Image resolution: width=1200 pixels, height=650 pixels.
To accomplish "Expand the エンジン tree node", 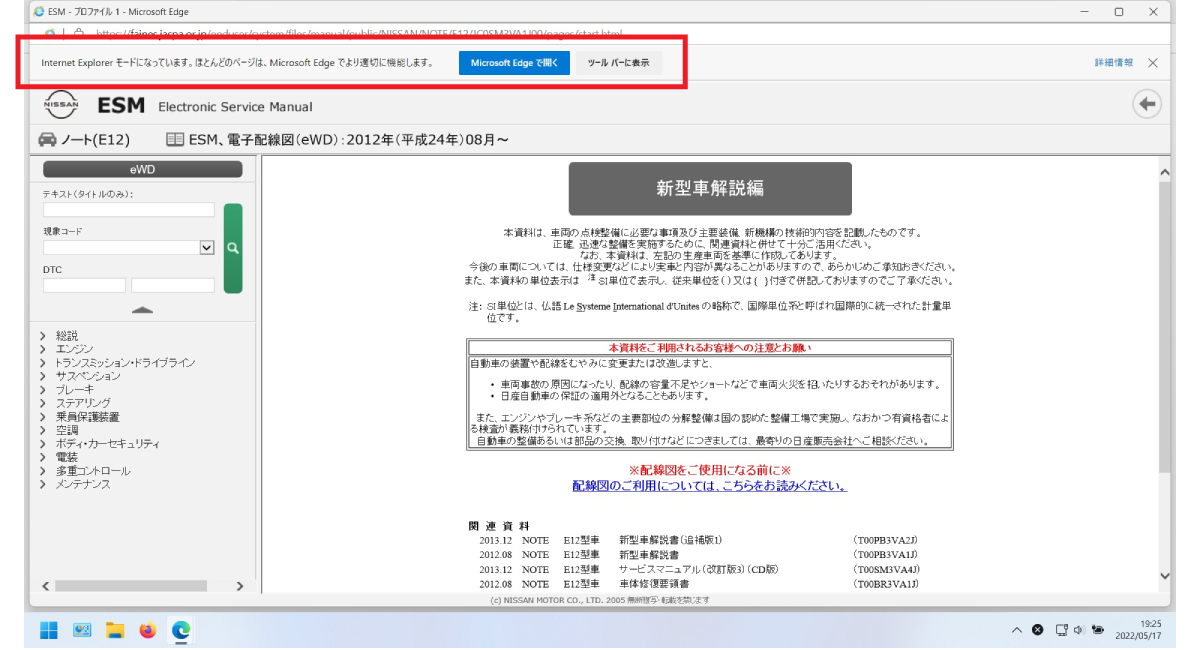I will click(x=42, y=349).
